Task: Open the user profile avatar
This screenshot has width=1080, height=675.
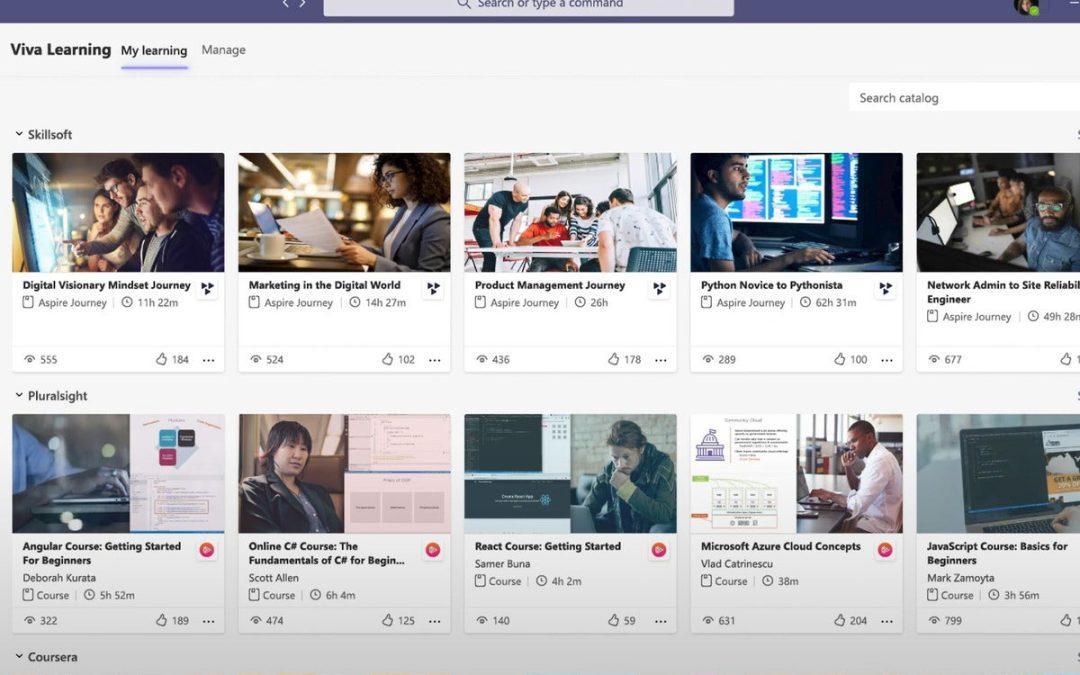Action: [1026, 6]
